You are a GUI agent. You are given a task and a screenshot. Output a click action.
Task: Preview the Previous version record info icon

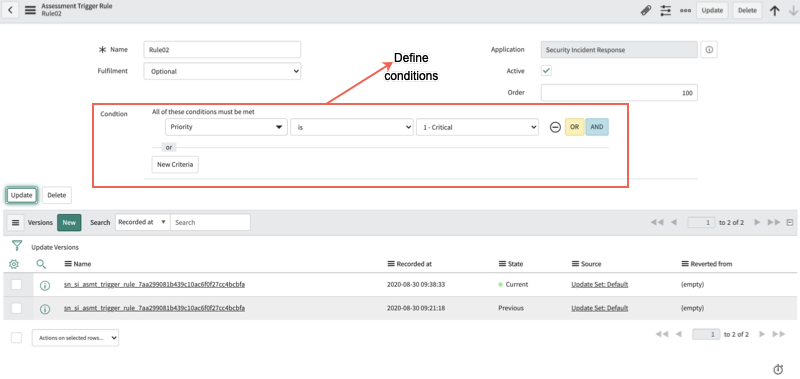click(45, 309)
